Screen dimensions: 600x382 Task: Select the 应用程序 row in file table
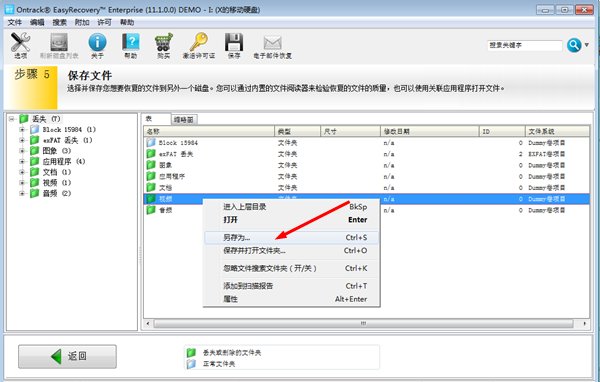coord(367,176)
